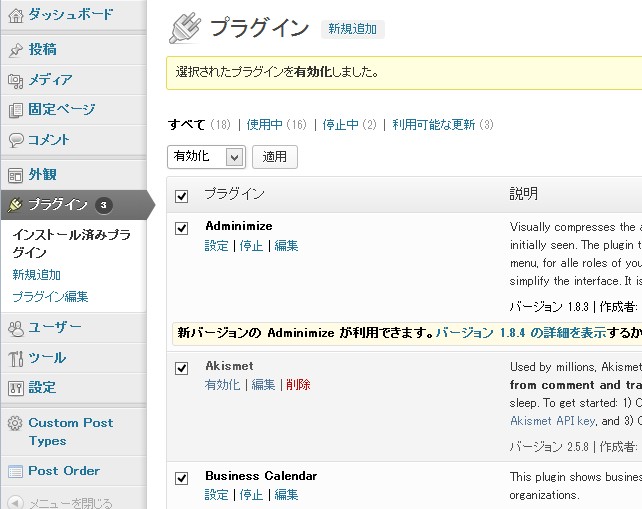Open the 固定ページ menu
This screenshot has height=509, width=642.
click(x=62, y=109)
